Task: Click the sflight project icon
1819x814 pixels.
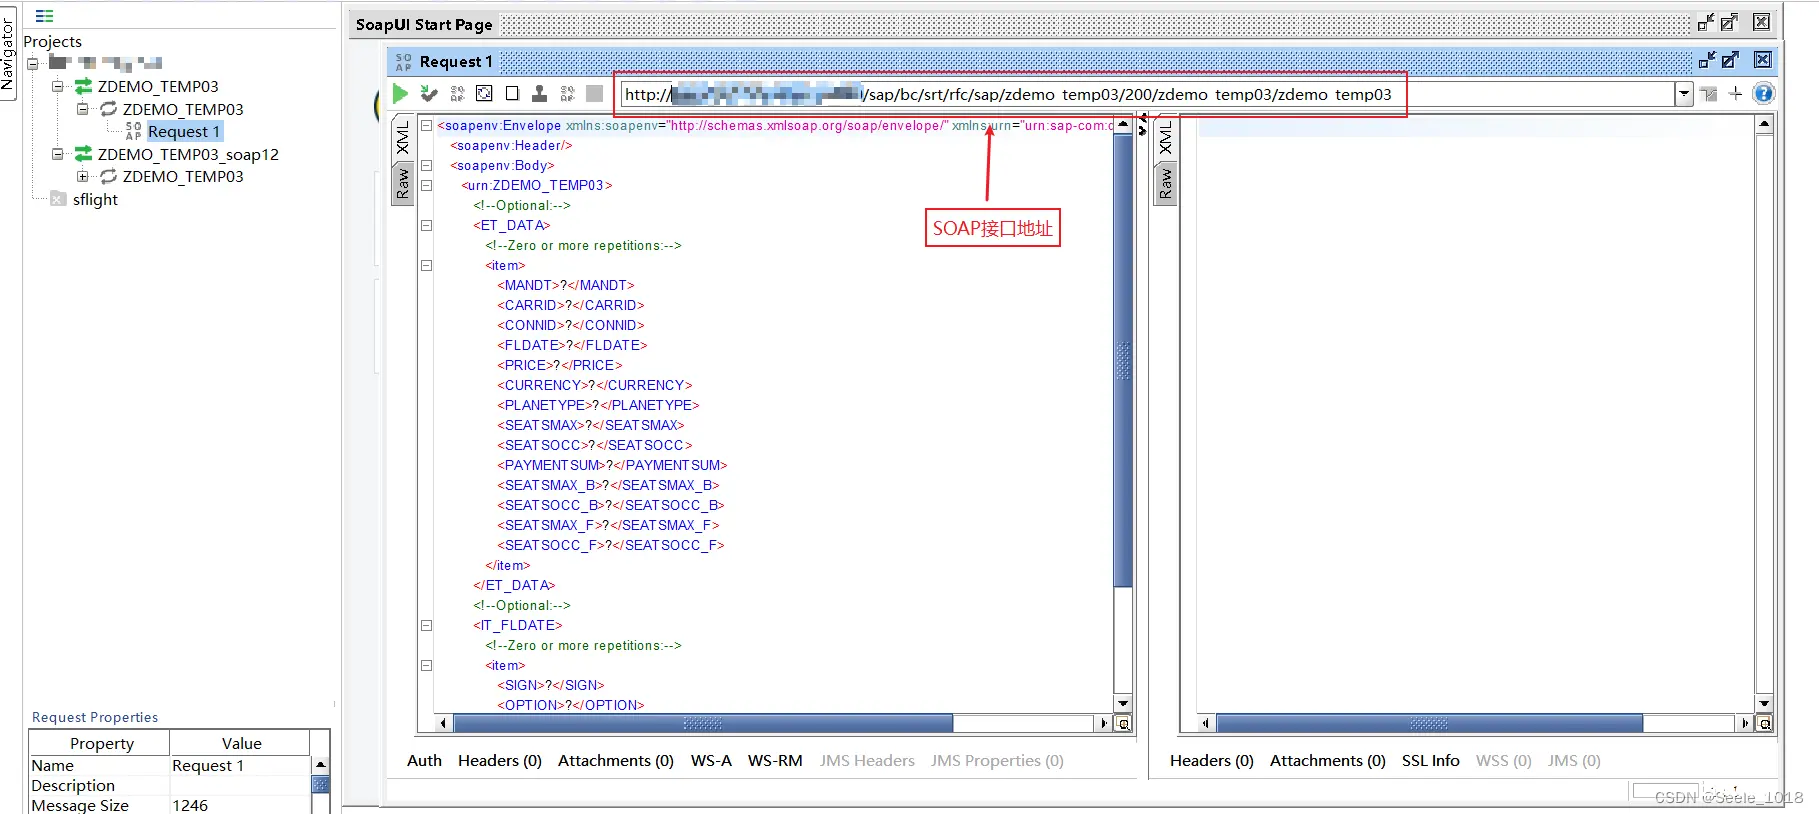Action: point(58,200)
